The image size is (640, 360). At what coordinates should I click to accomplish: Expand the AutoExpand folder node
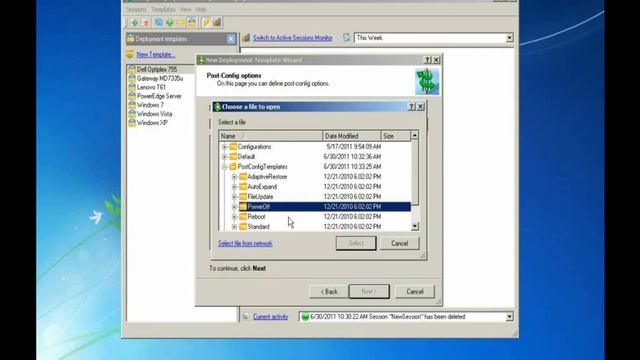point(234,187)
